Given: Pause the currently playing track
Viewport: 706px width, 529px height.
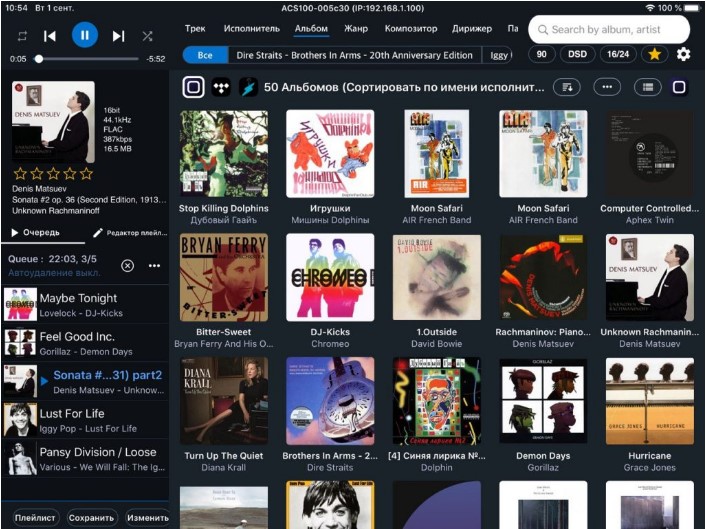Looking at the screenshot, I should coord(84,36).
